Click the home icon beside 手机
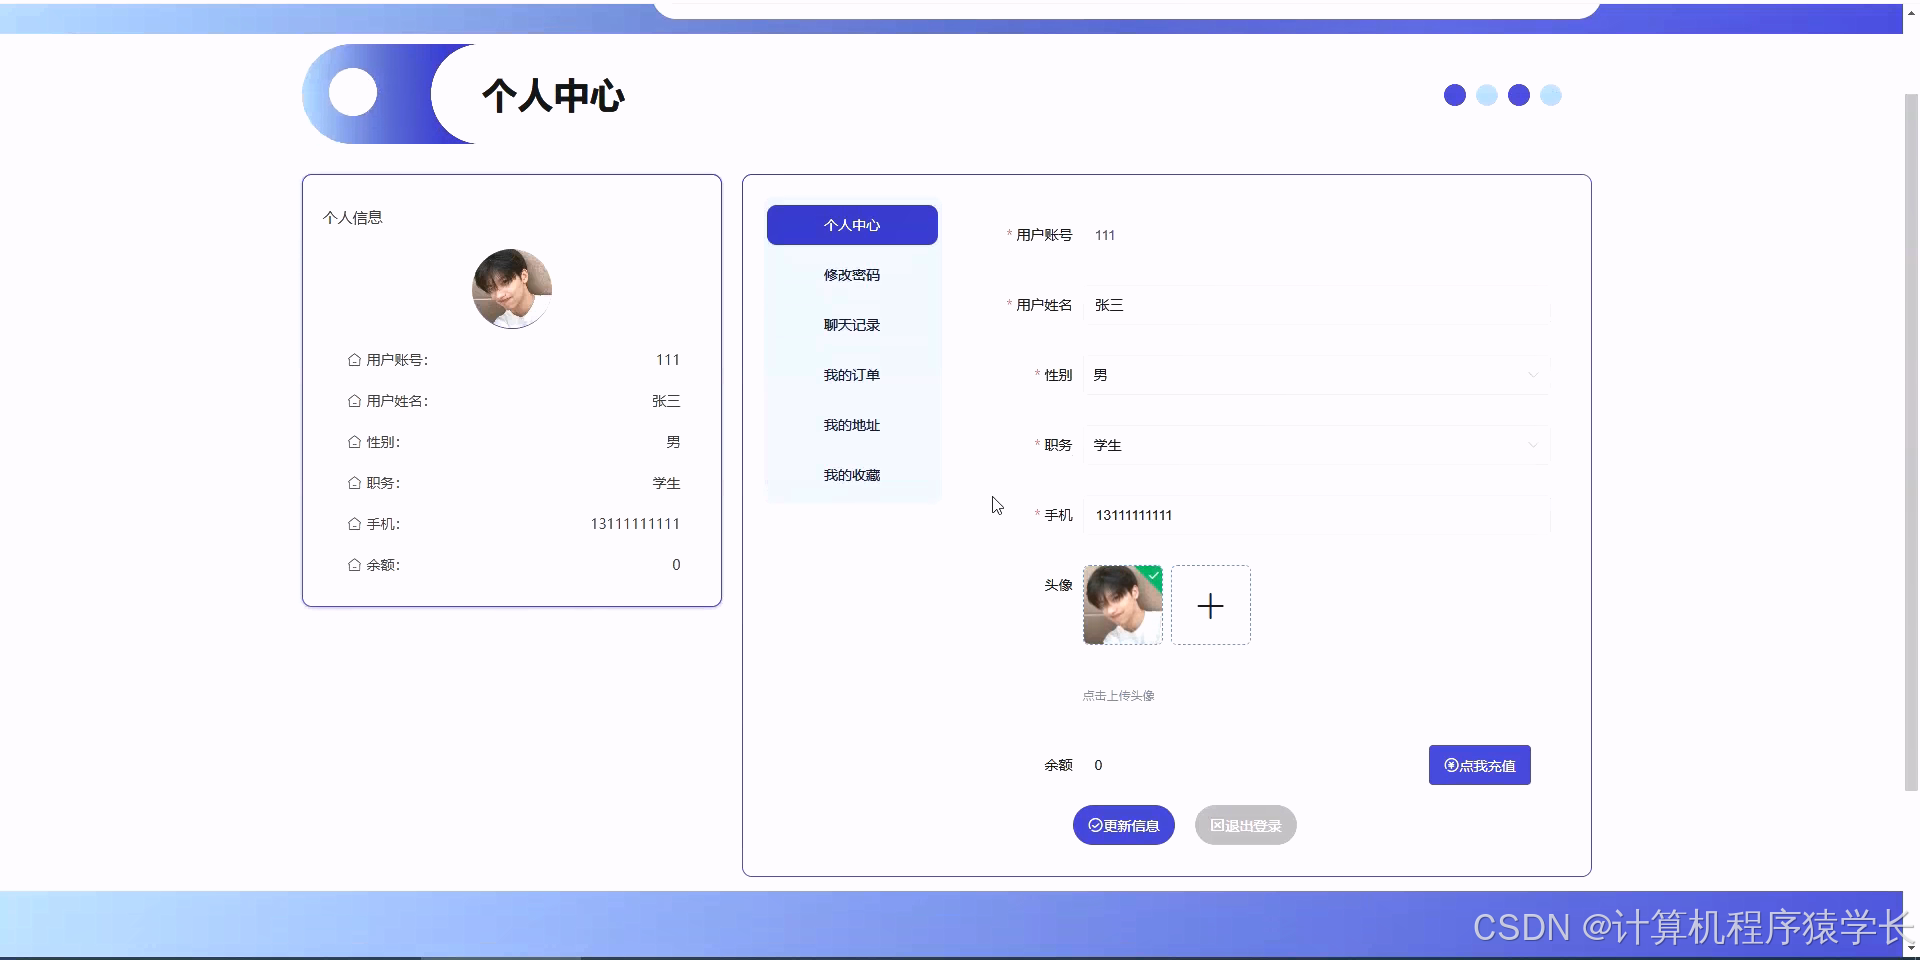Screen dimensions: 1920x960 pyautogui.click(x=353, y=523)
